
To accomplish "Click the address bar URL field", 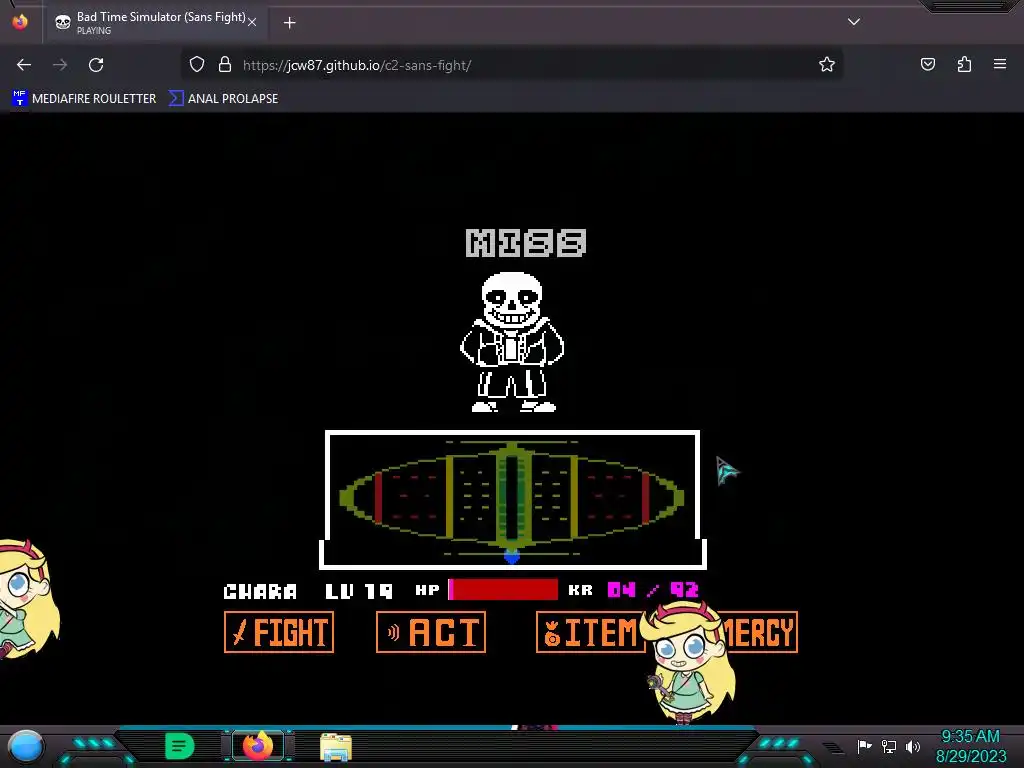I will pyautogui.click(x=512, y=65).
